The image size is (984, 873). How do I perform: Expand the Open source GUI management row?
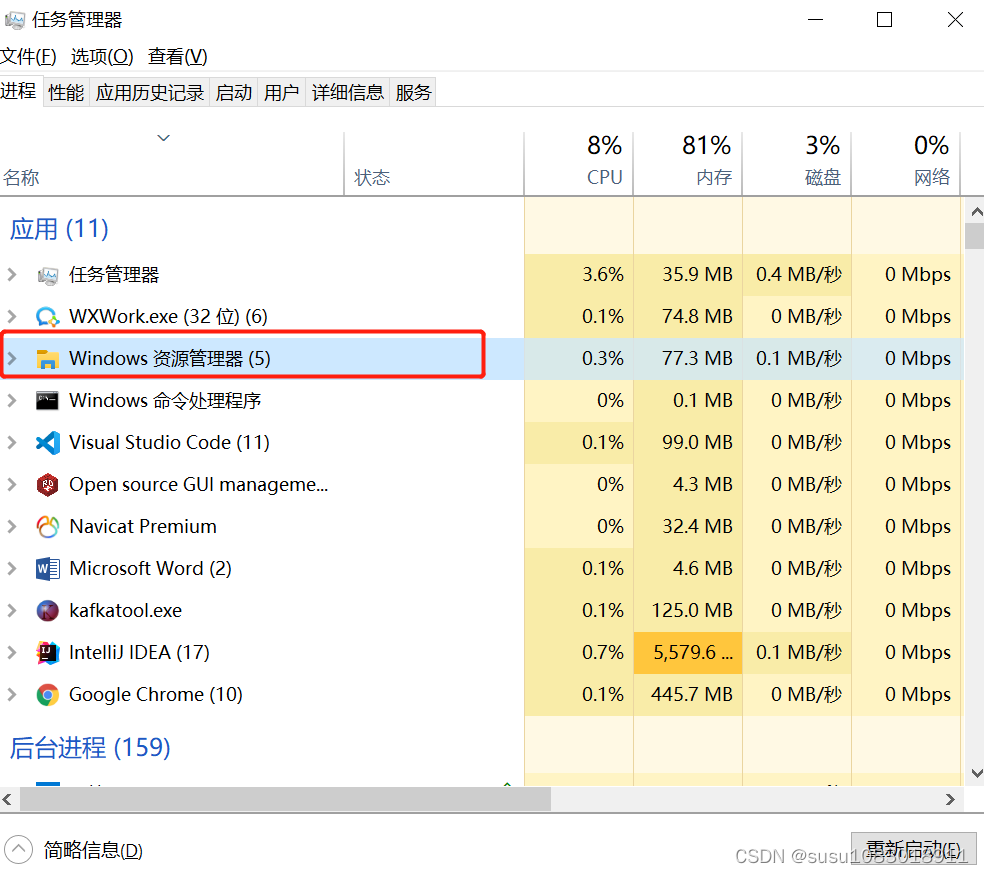12,485
